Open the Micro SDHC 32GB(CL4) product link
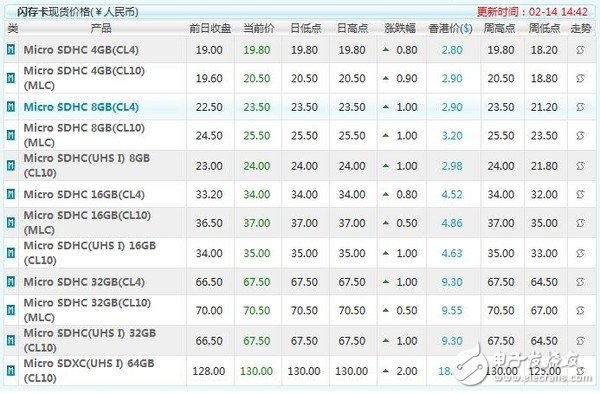 [x=84, y=282]
